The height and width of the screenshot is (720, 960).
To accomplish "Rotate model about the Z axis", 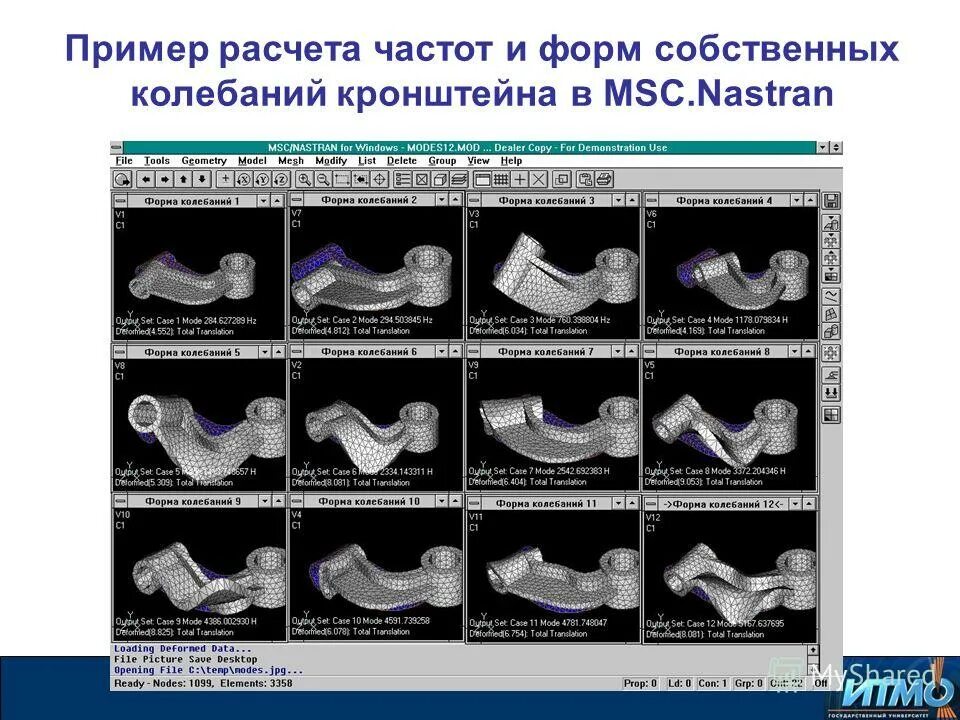I will pyautogui.click(x=281, y=179).
